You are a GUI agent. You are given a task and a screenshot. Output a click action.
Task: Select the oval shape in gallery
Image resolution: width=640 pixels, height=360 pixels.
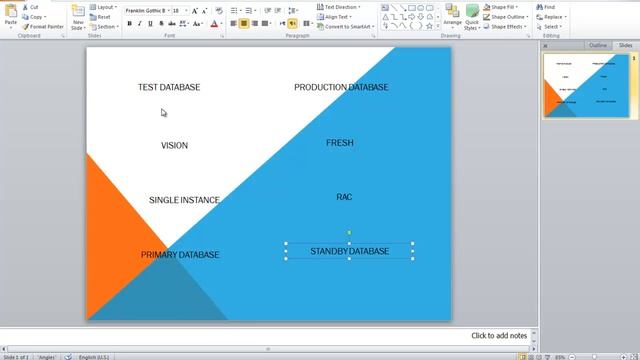click(420, 8)
